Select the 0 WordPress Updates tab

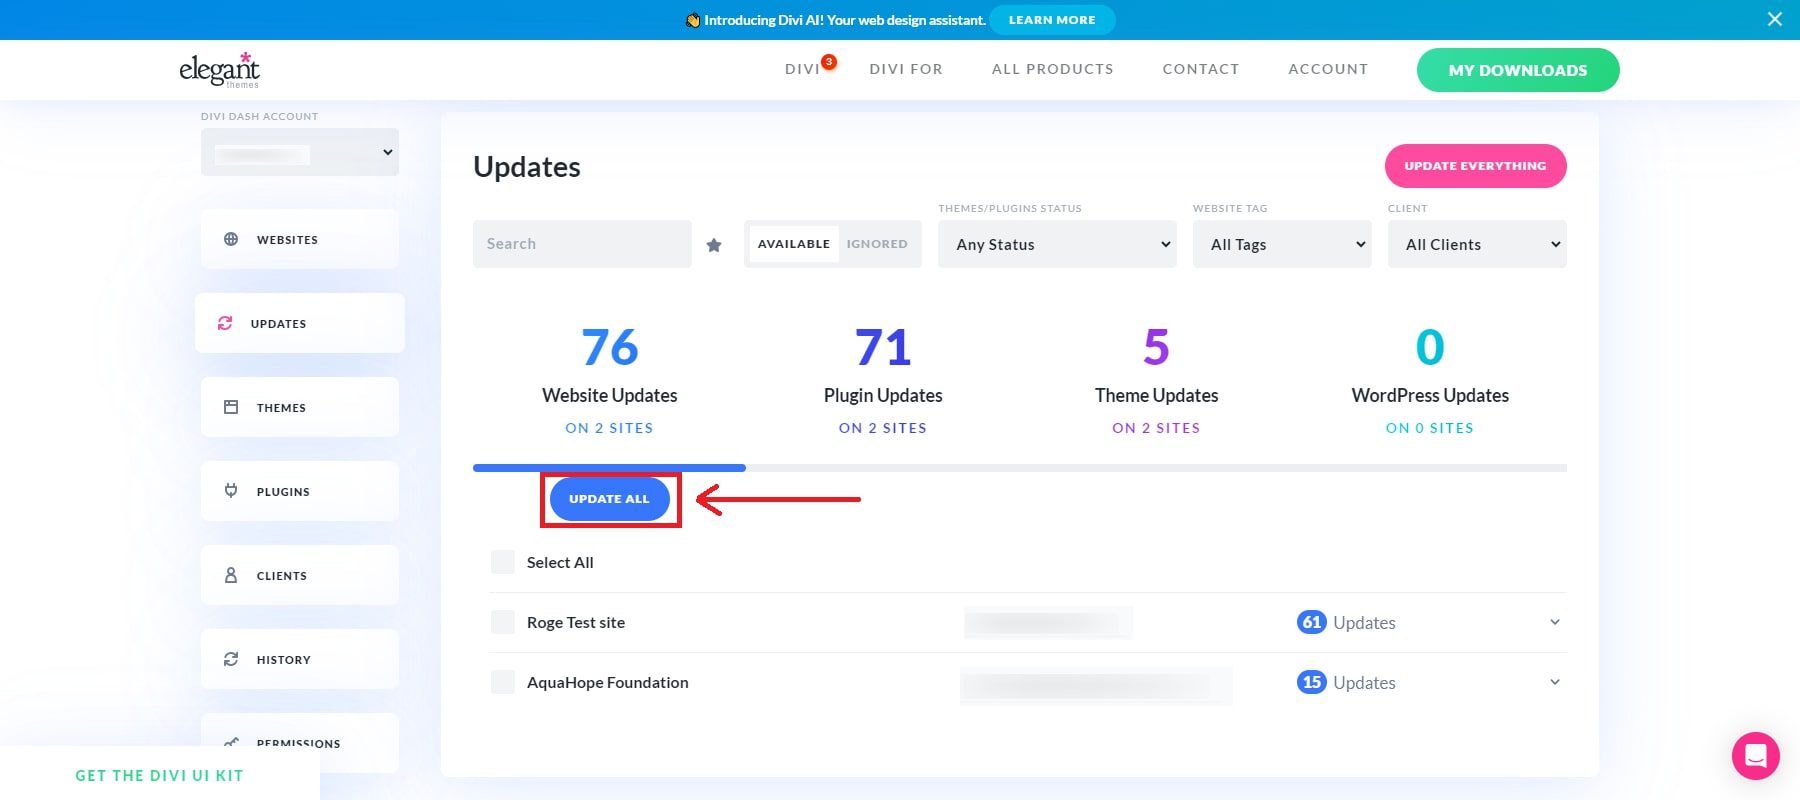[1430, 380]
